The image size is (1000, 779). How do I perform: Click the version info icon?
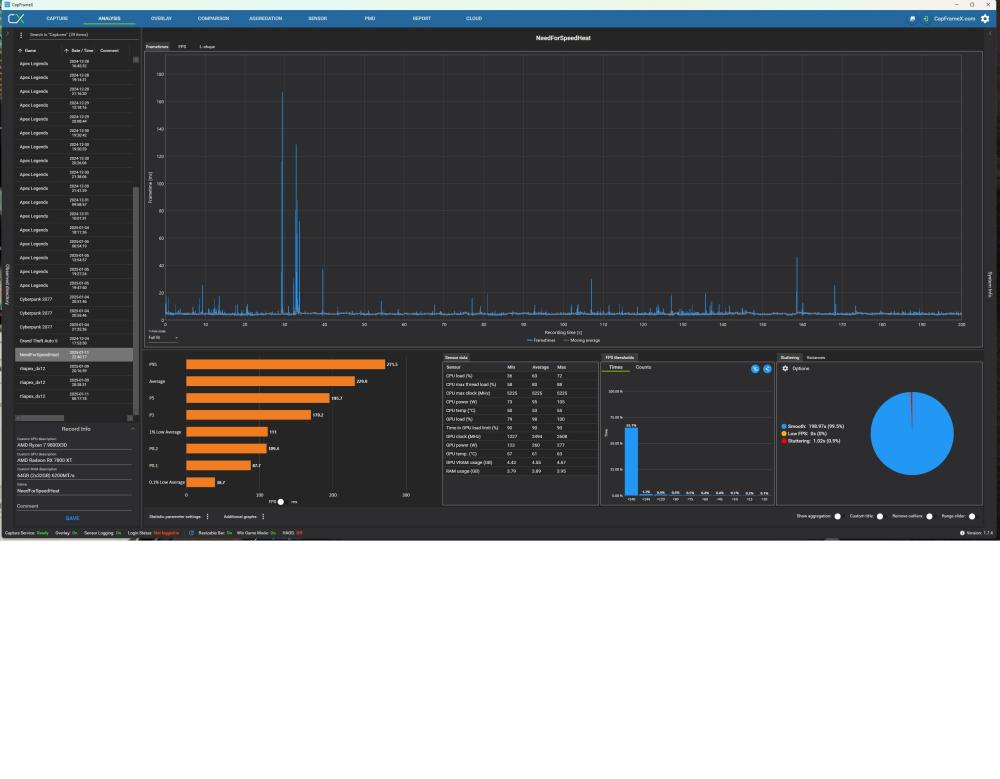click(x=962, y=533)
